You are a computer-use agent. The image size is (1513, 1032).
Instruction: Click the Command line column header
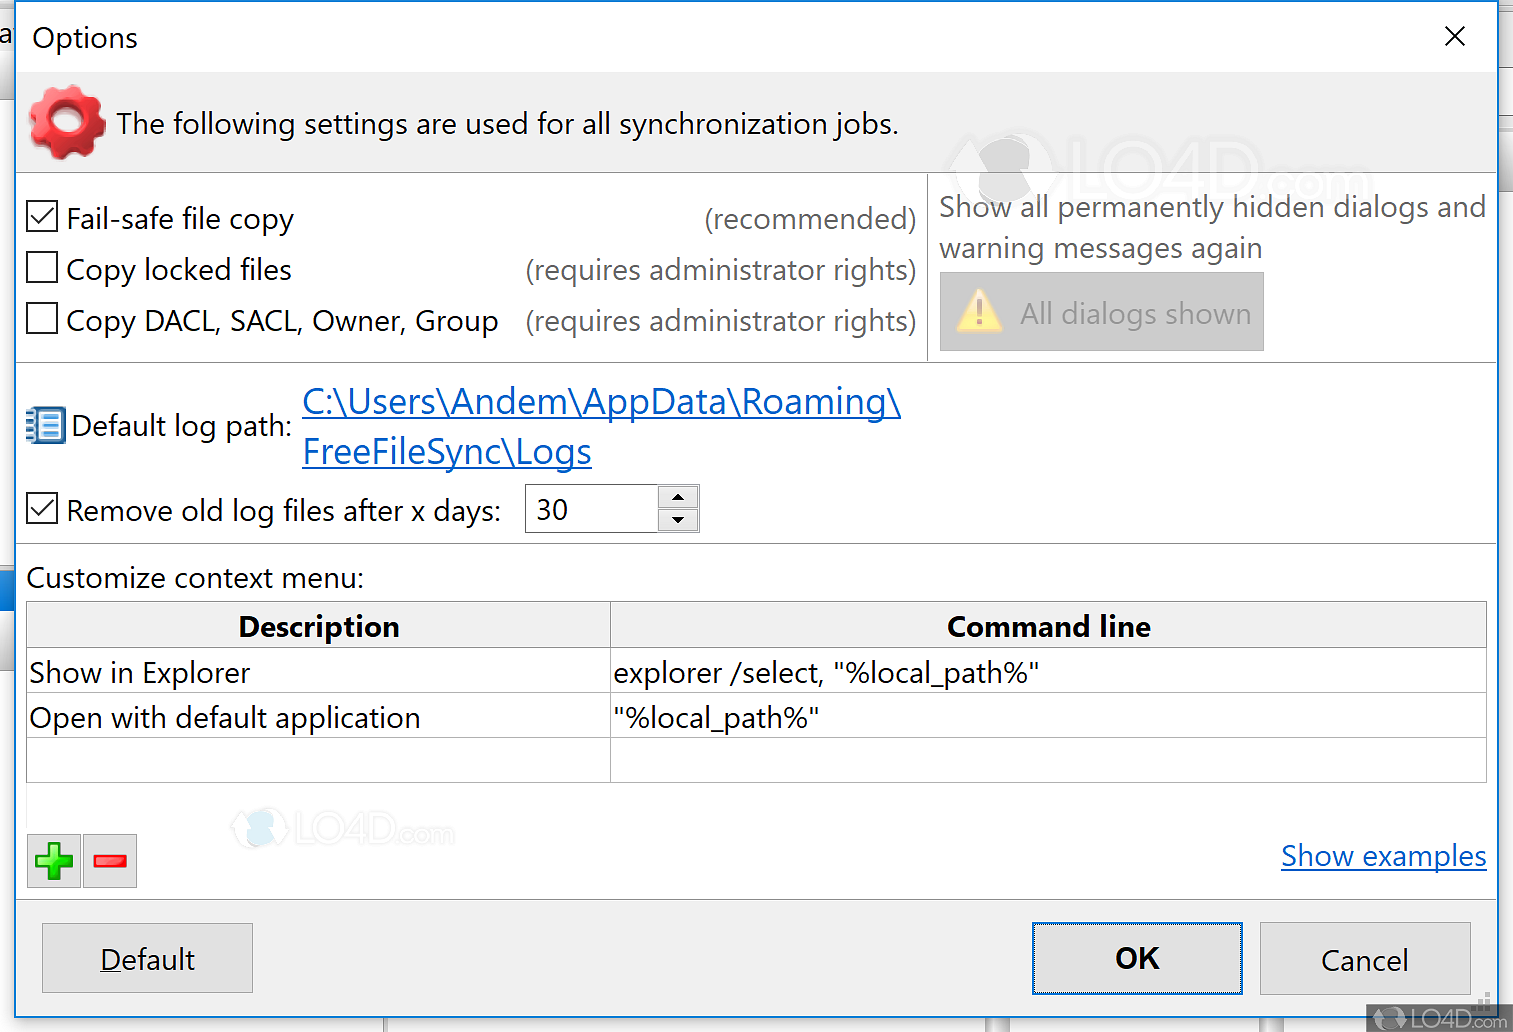[x=1048, y=626]
